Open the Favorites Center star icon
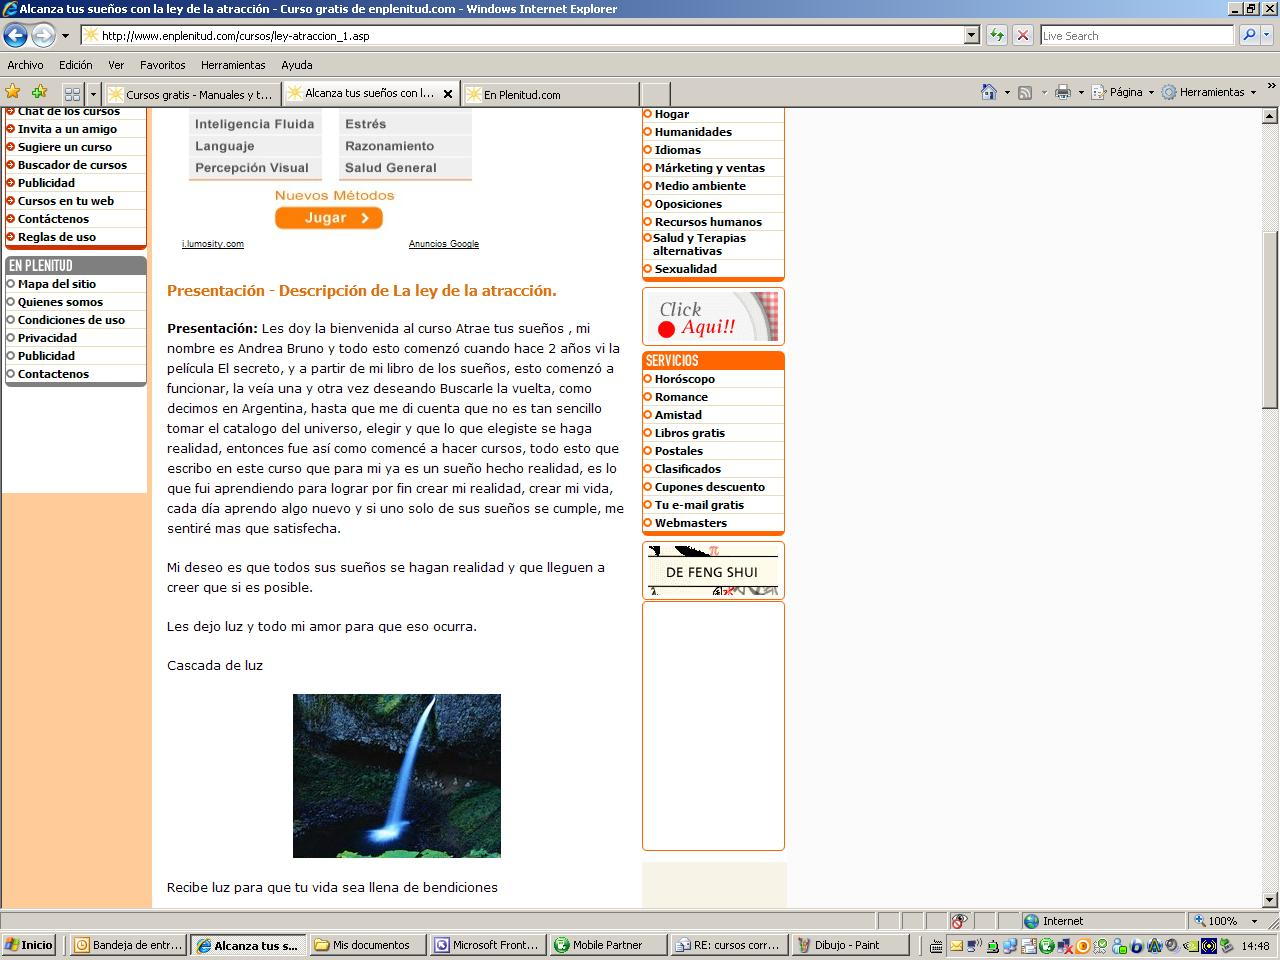 click(13, 92)
